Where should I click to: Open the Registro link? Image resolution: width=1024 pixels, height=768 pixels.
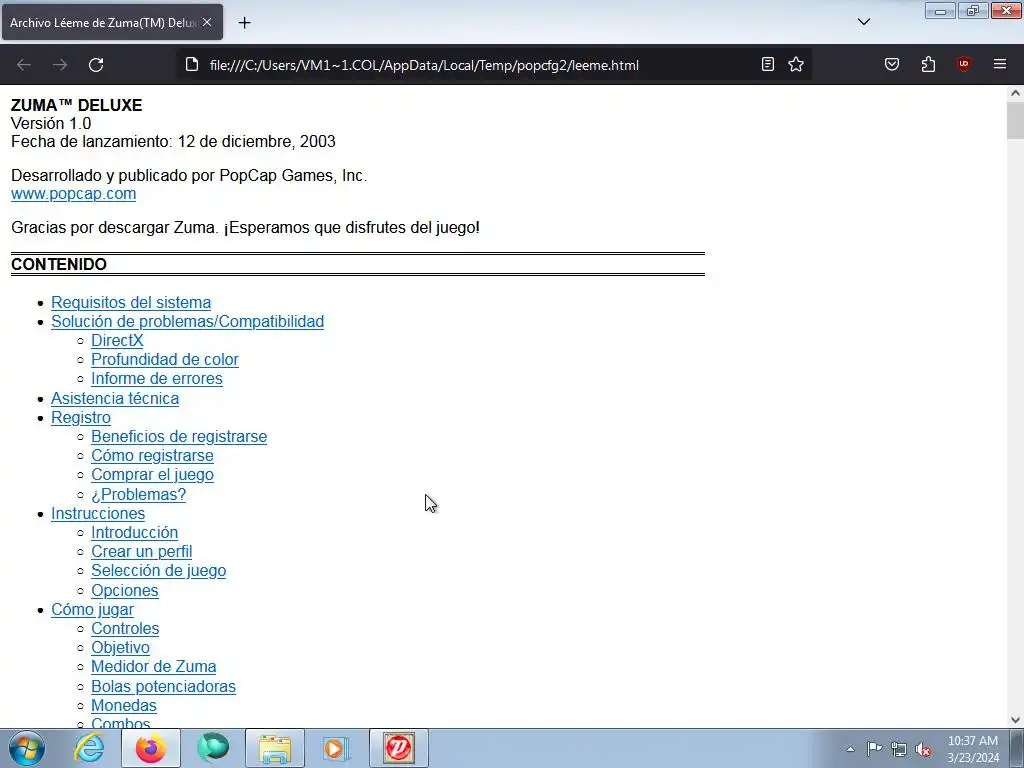81,417
